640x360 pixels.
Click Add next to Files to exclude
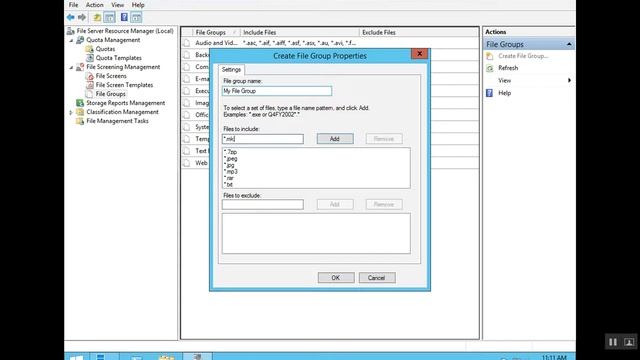point(335,204)
